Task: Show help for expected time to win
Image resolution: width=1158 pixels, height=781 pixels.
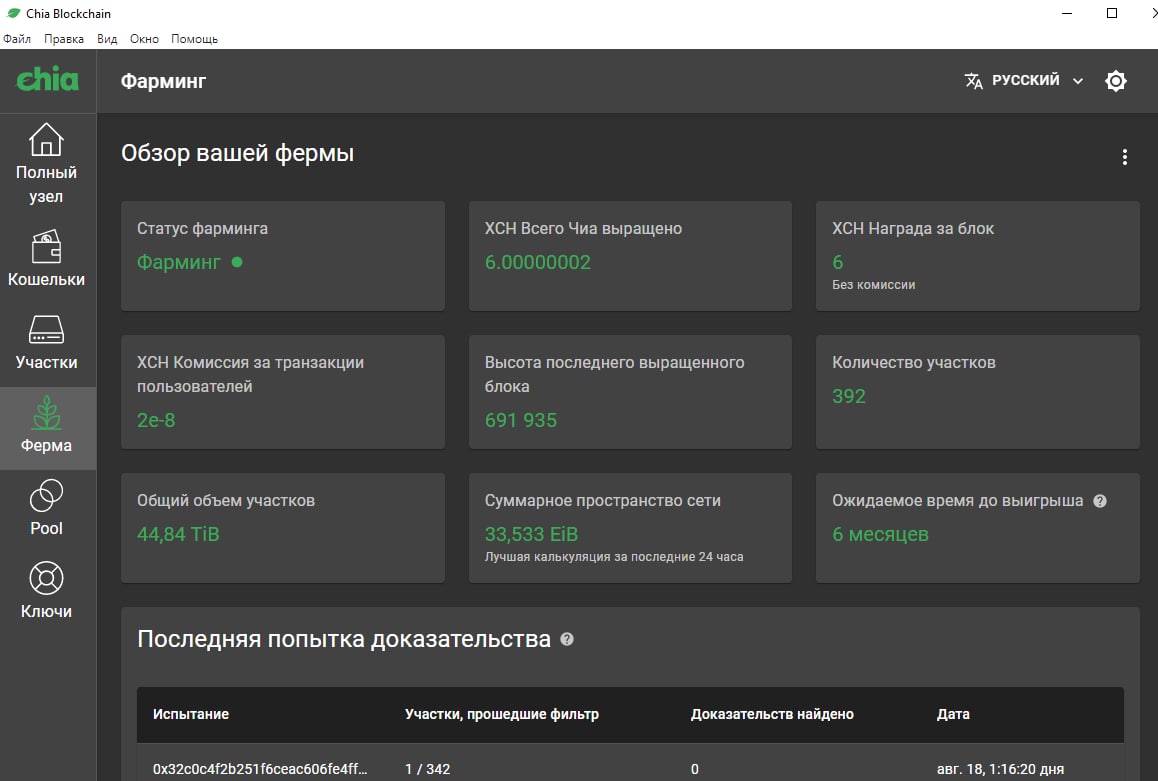Action: [1100, 501]
